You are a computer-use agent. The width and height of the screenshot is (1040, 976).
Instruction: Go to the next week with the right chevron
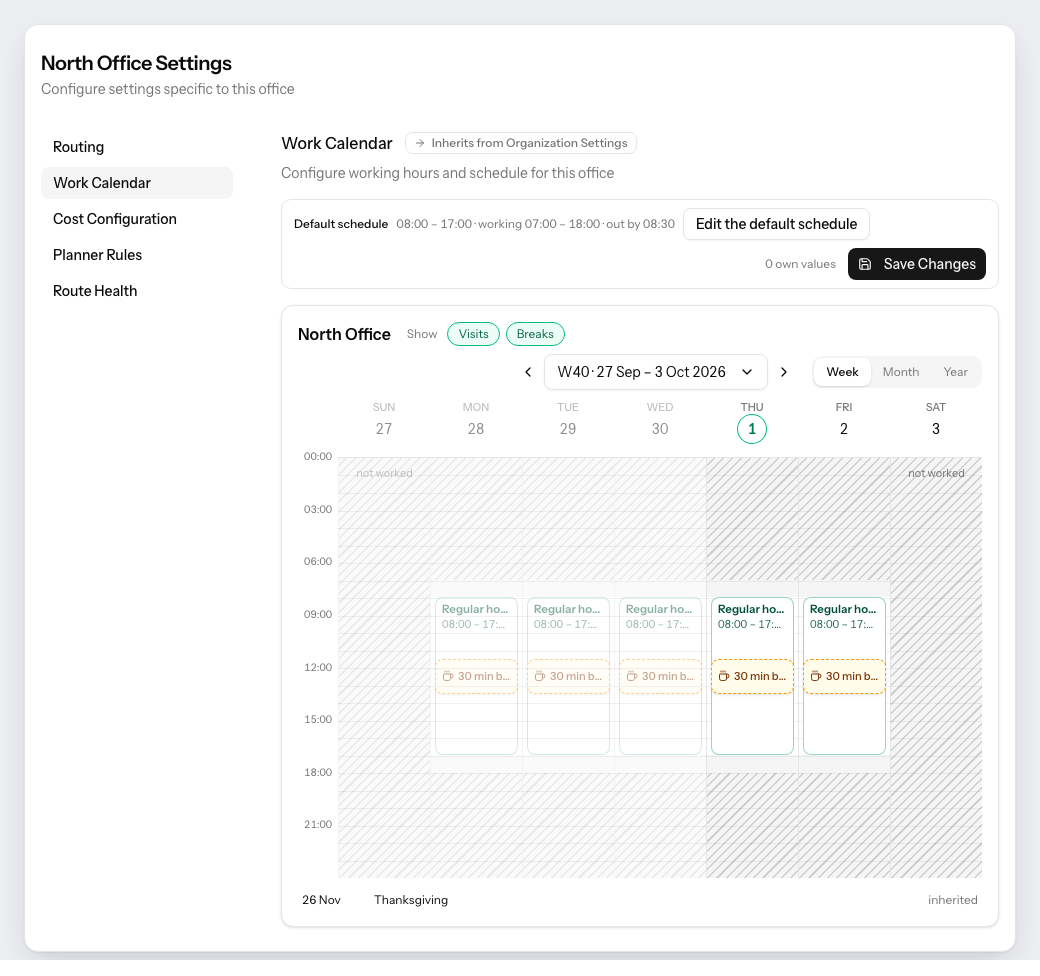(x=784, y=372)
